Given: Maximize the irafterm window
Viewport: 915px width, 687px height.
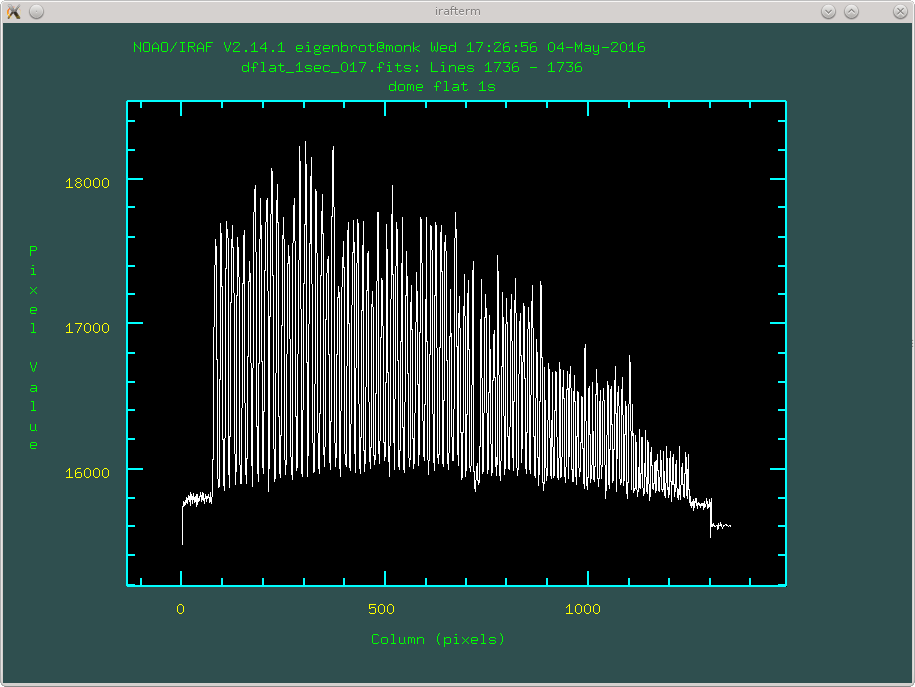Looking at the screenshot, I should [851, 11].
